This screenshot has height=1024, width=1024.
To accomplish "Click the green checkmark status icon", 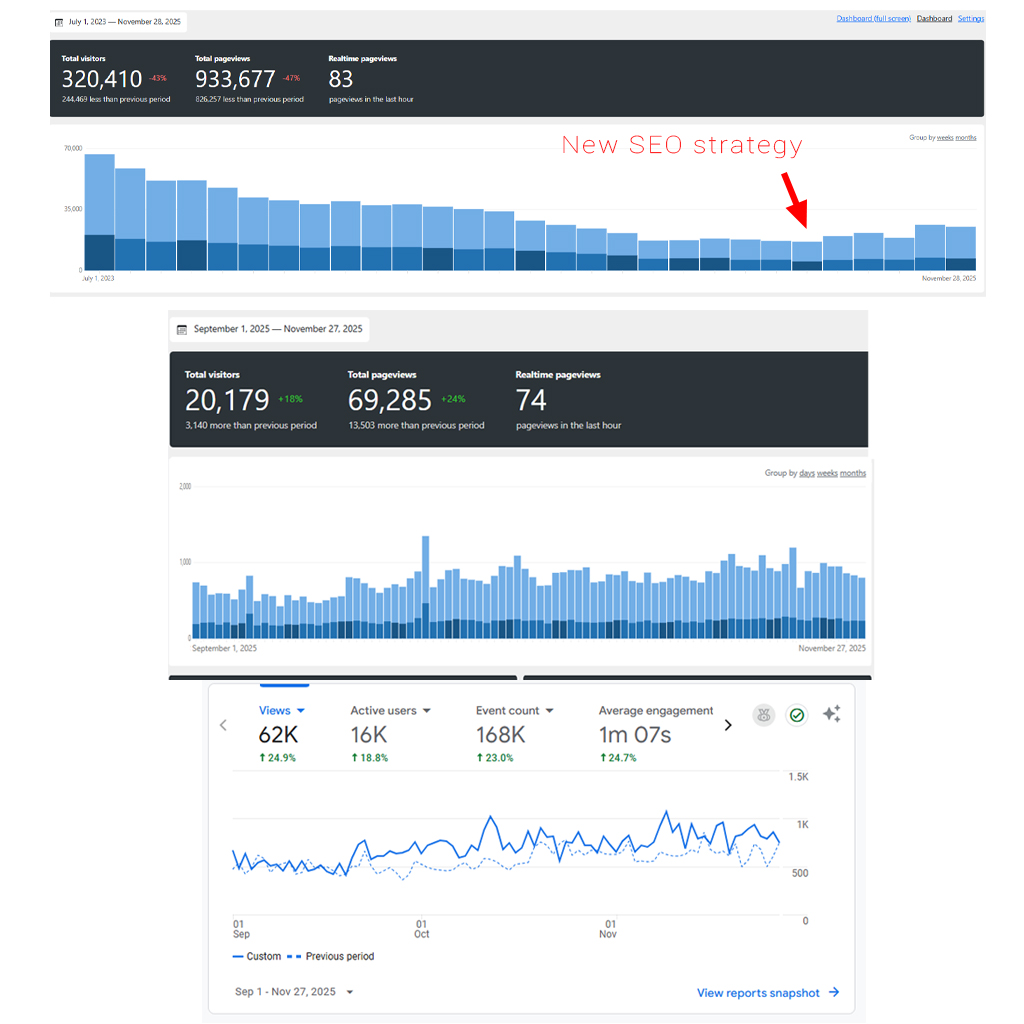I will (x=796, y=715).
